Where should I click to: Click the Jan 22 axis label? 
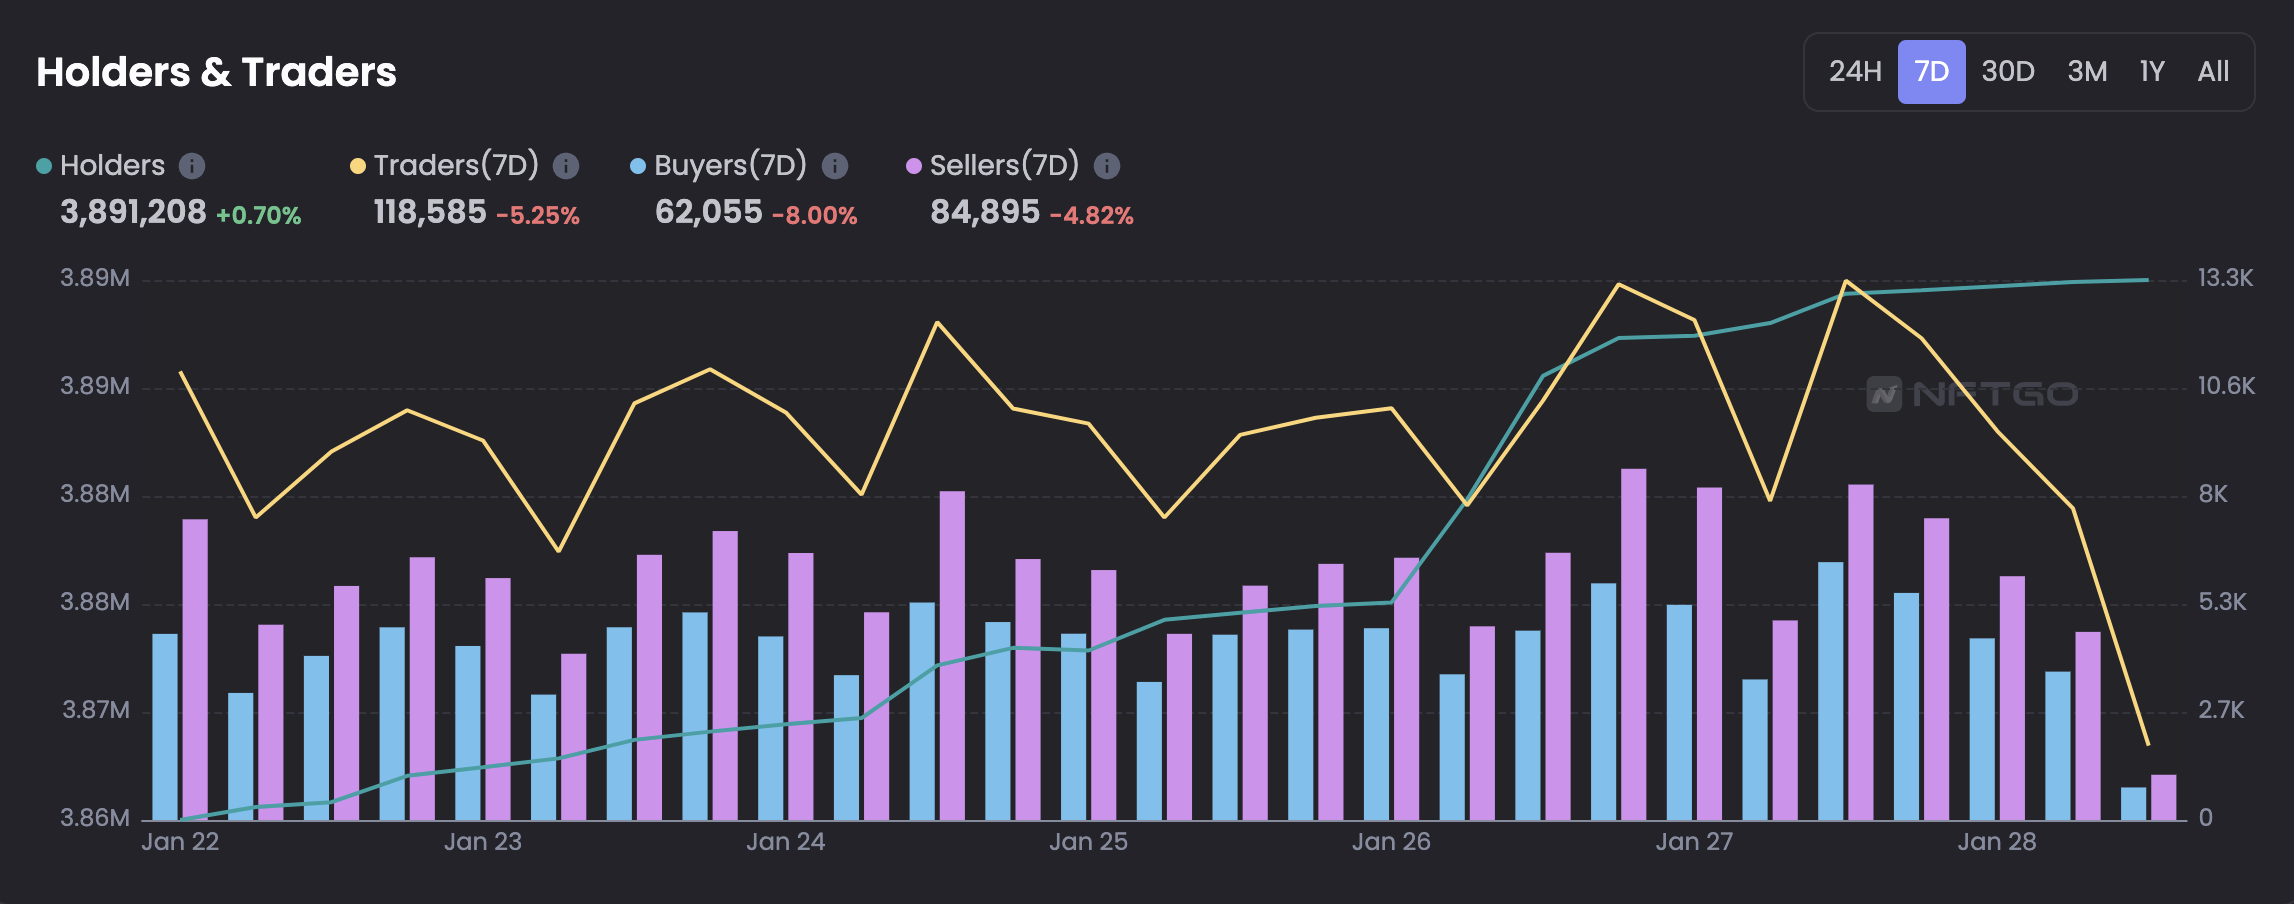pyautogui.click(x=180, y=842)
